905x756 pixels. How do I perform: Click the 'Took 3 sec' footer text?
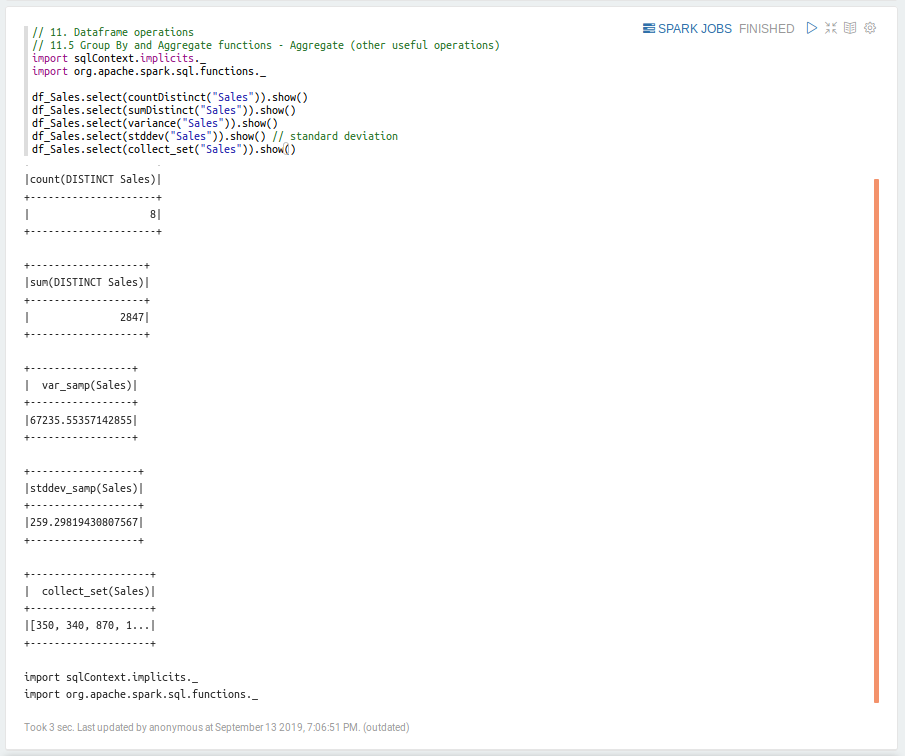coord(216,727)
